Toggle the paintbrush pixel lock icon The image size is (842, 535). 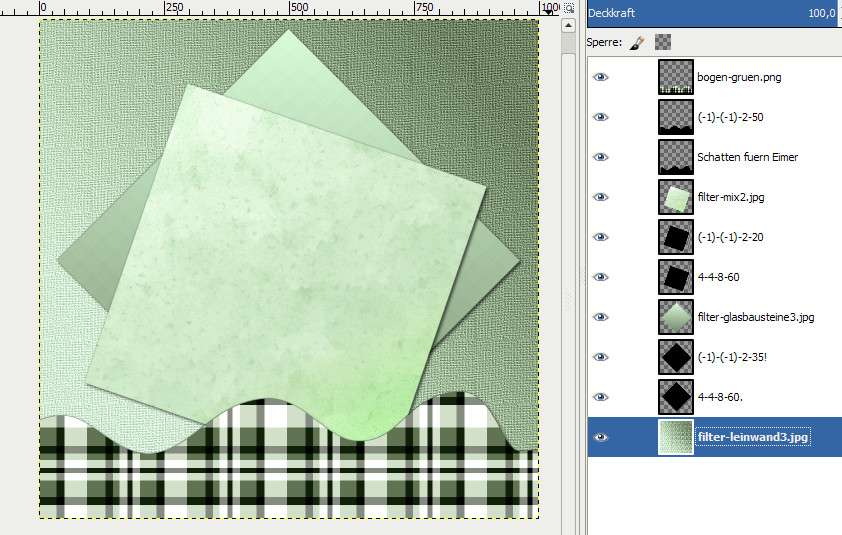pos(636,43)
